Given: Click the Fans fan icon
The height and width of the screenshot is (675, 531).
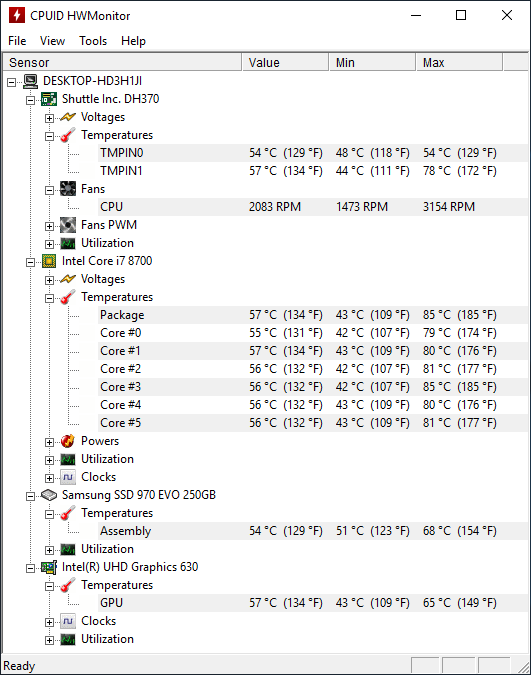Looking at the screenshot, I should pyautogui.click(x=68, y=189).
